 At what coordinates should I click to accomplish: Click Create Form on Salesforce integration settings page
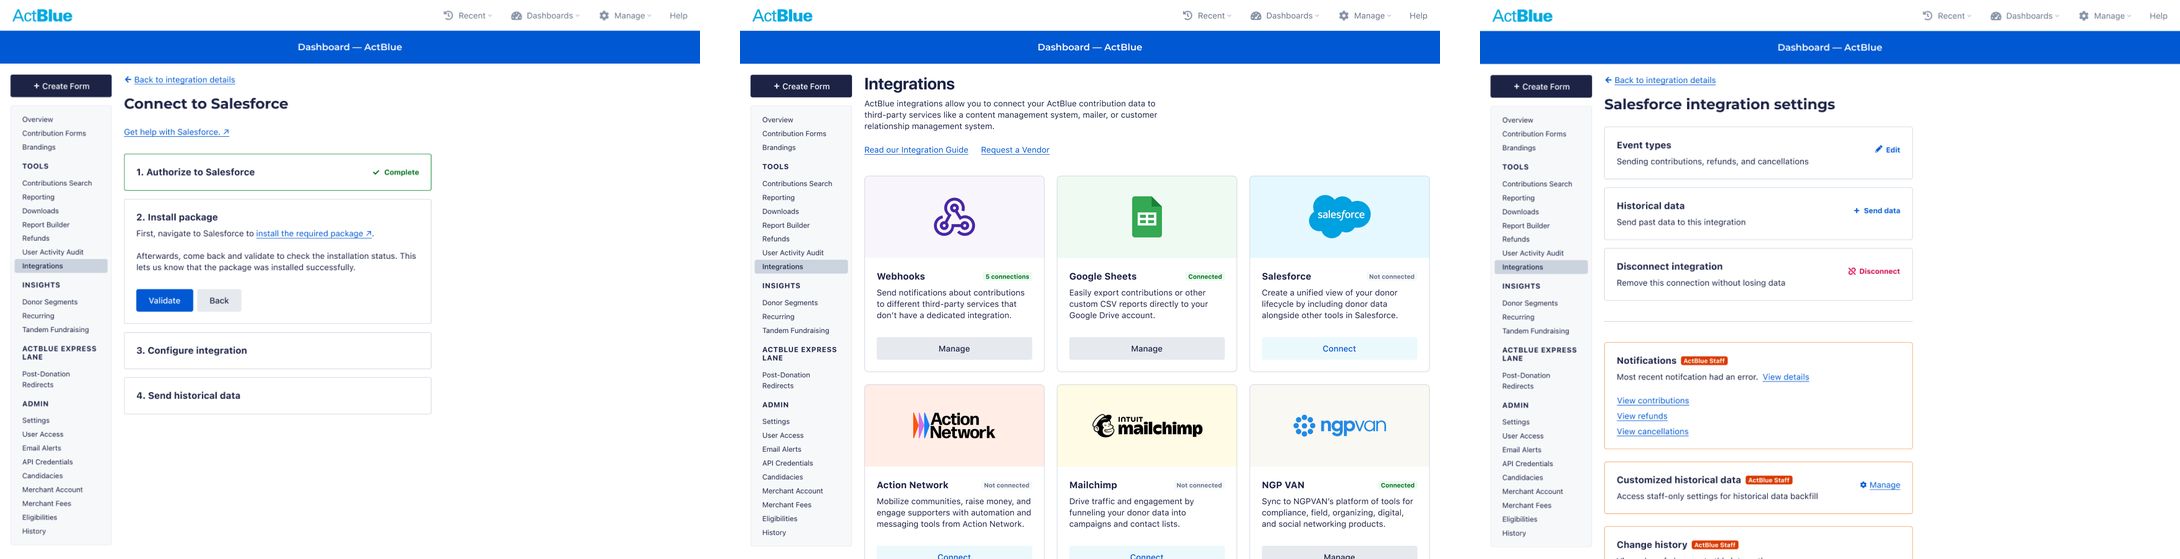1541,87
